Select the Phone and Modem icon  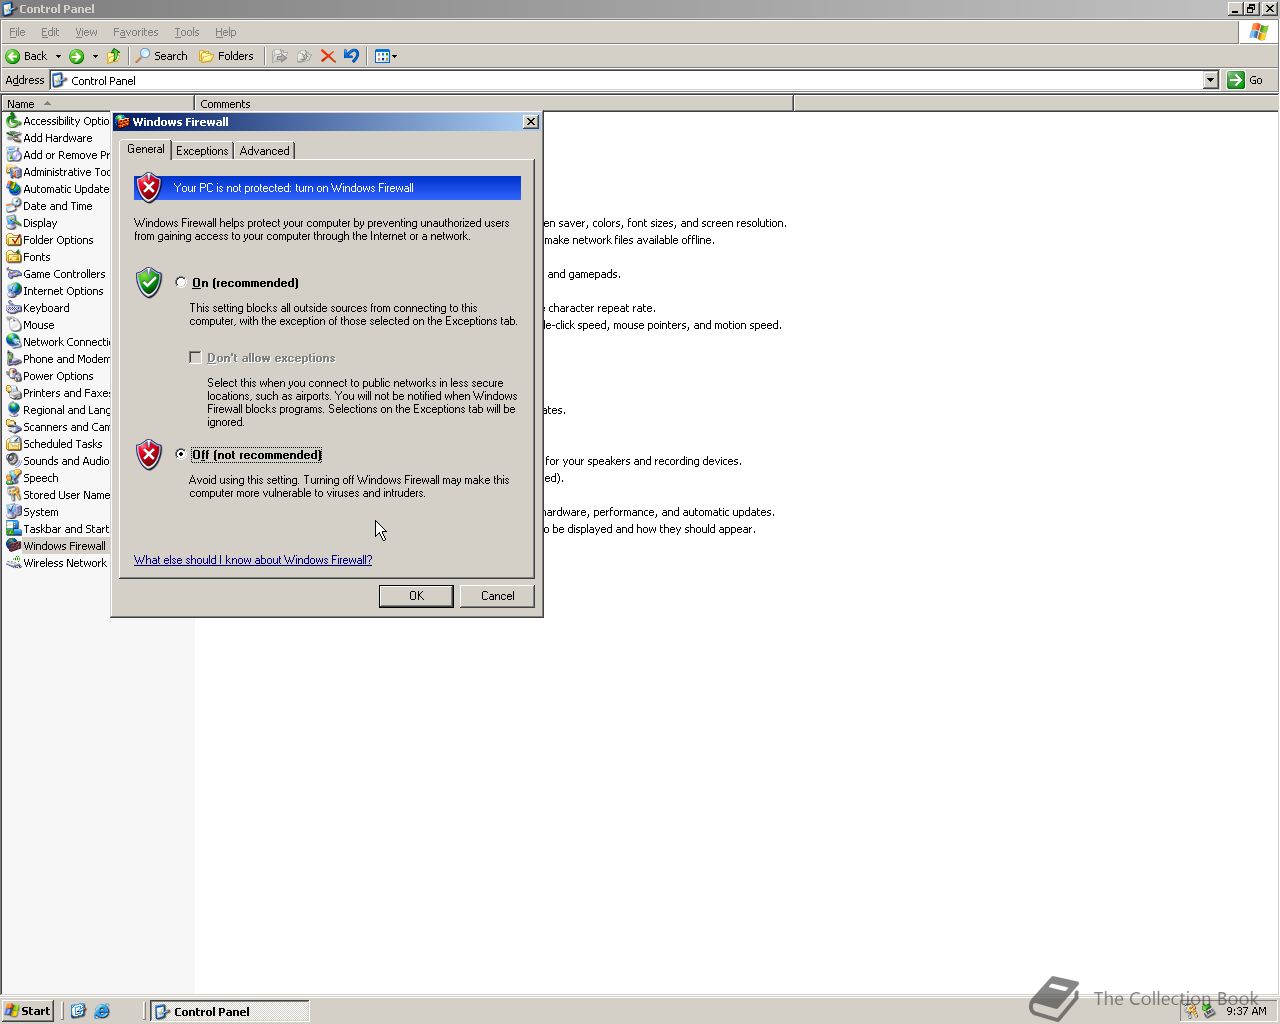pos(14,359)
